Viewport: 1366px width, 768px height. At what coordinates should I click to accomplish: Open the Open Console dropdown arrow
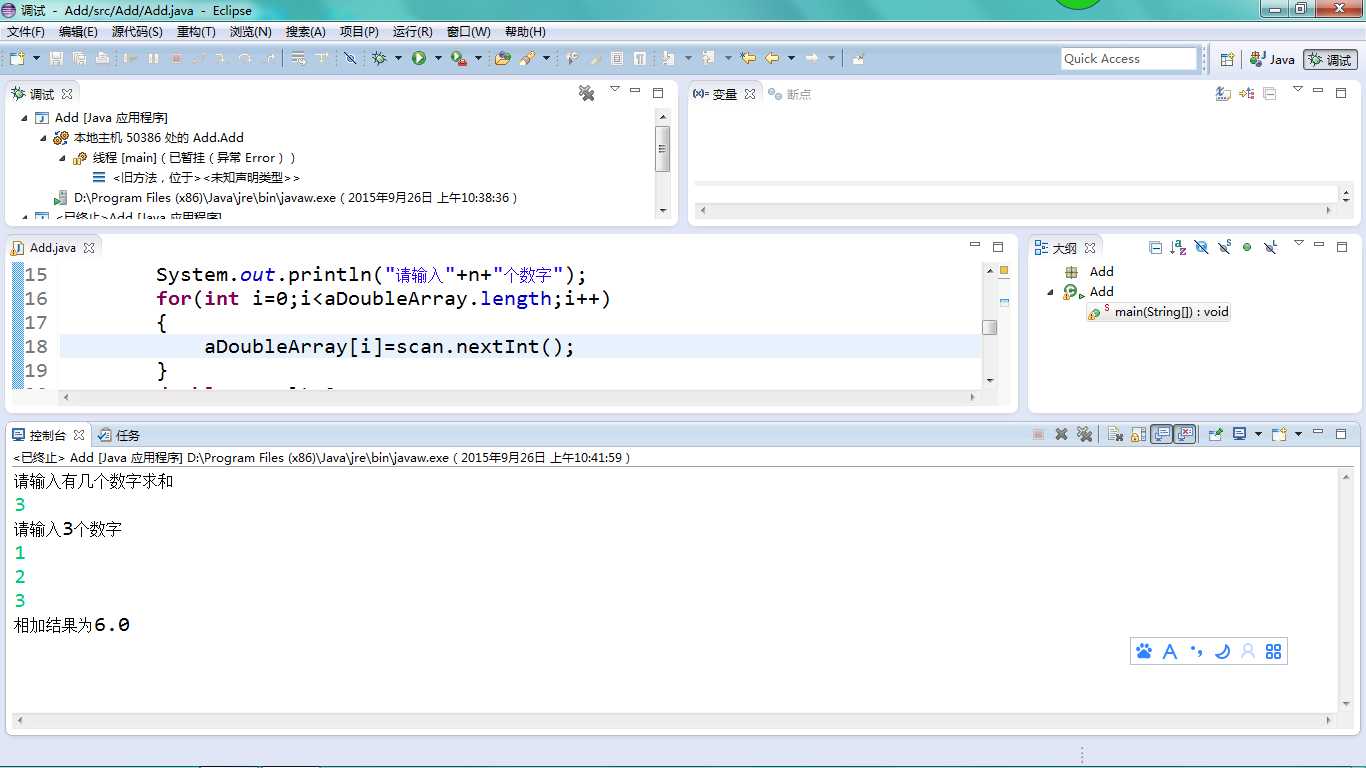point(1298,434)
